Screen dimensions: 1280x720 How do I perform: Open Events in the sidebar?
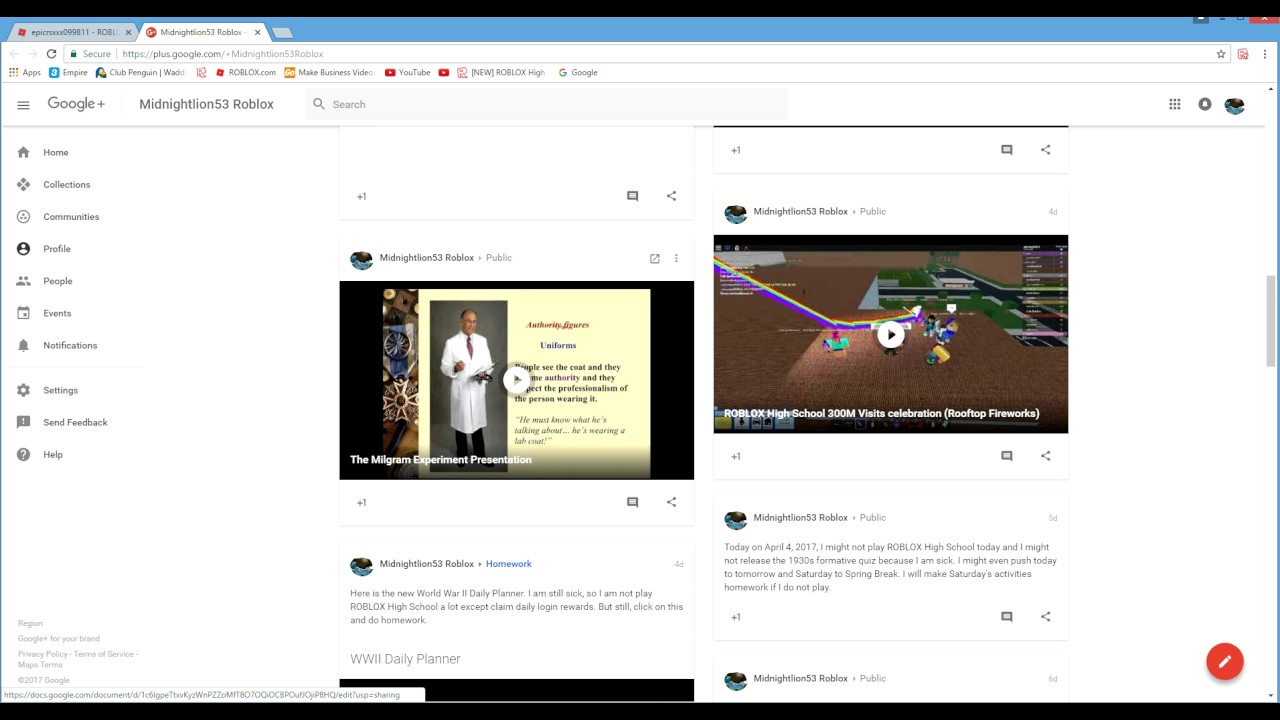pyautogui.click(x=57, y=313)
